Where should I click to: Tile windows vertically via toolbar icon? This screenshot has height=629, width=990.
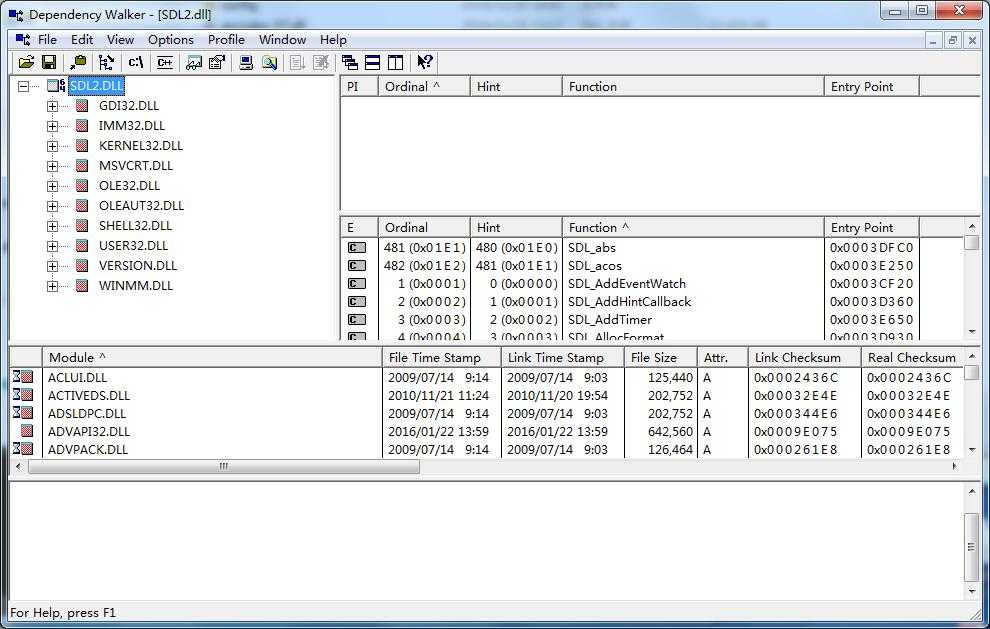point(395,62)
